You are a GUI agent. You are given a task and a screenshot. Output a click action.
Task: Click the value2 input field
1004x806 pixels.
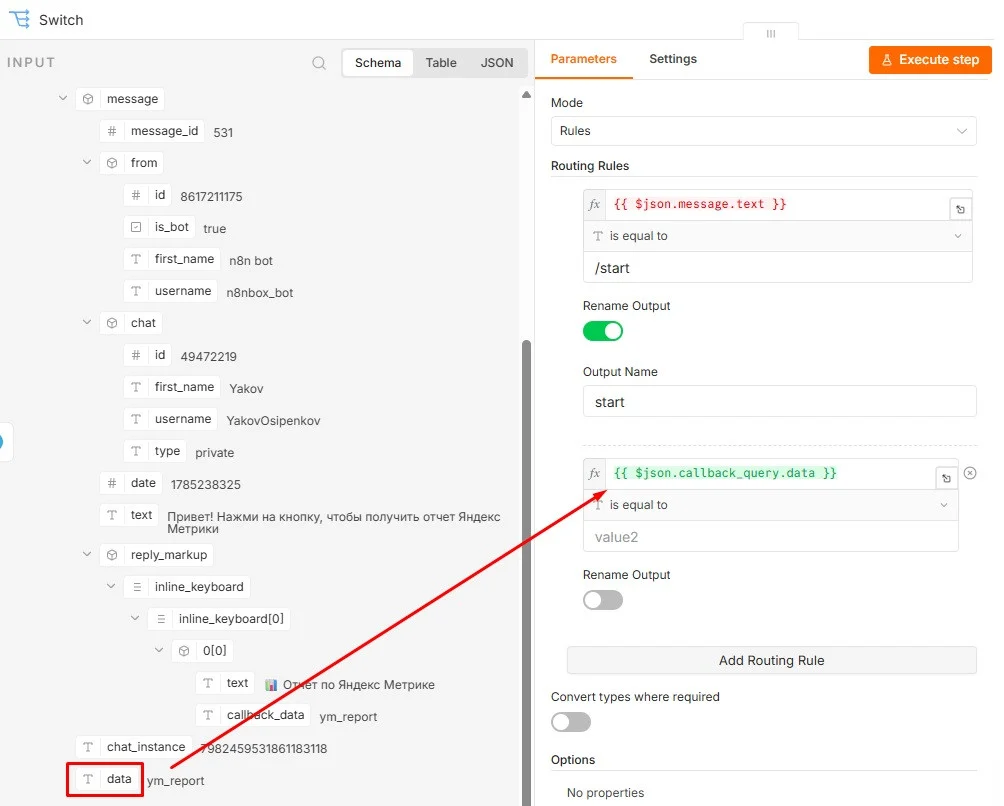point(770,536)
